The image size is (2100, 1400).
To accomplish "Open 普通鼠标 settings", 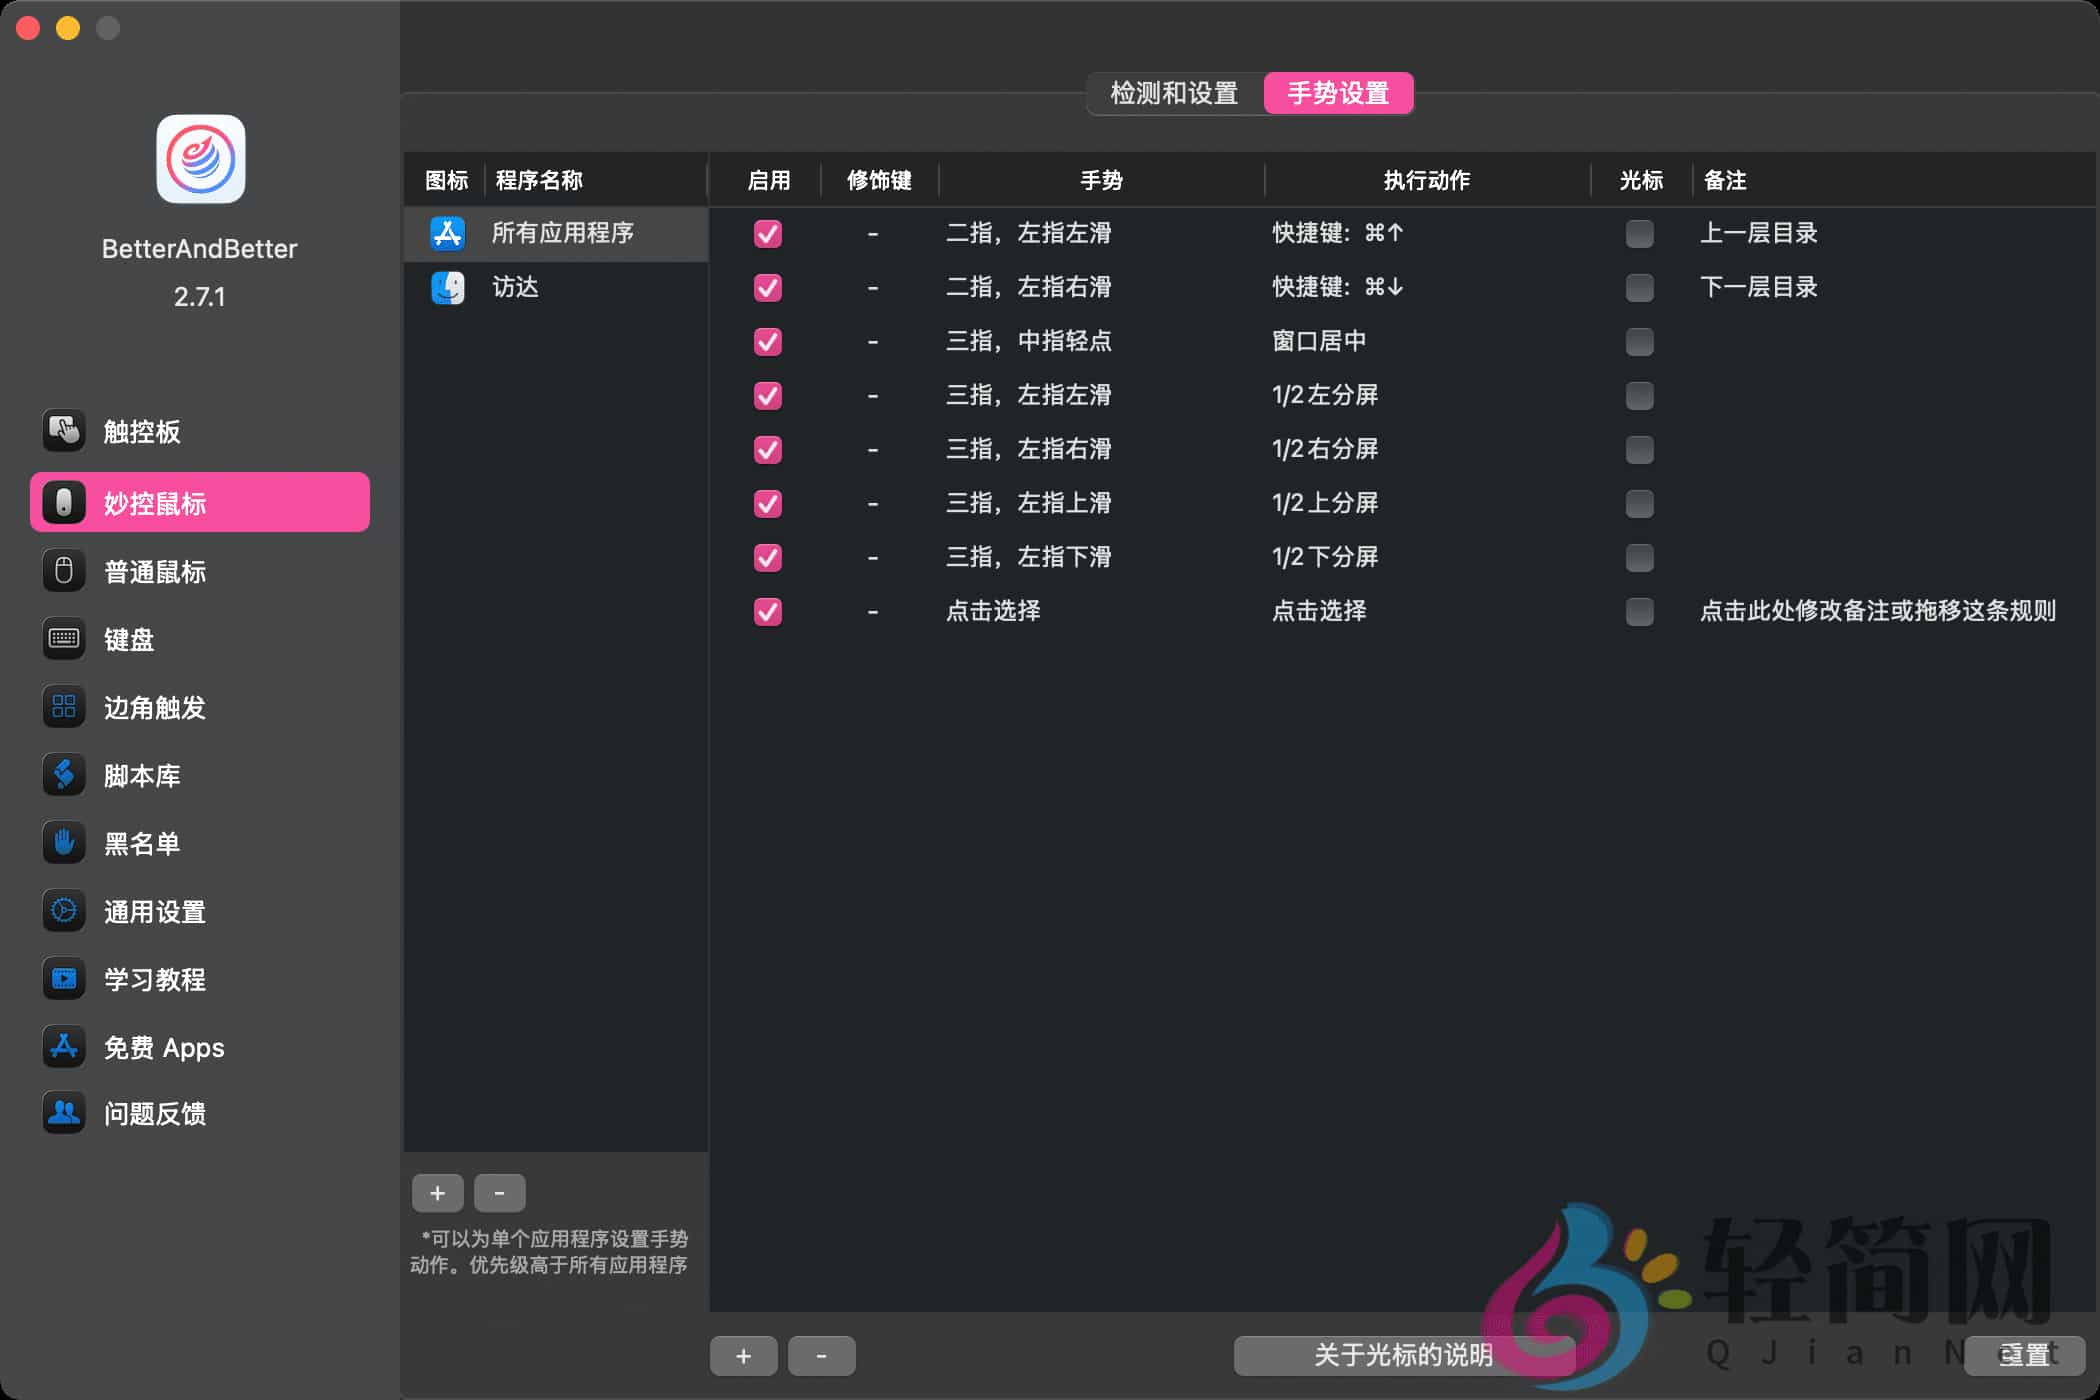I will click(x=155, y=571).
